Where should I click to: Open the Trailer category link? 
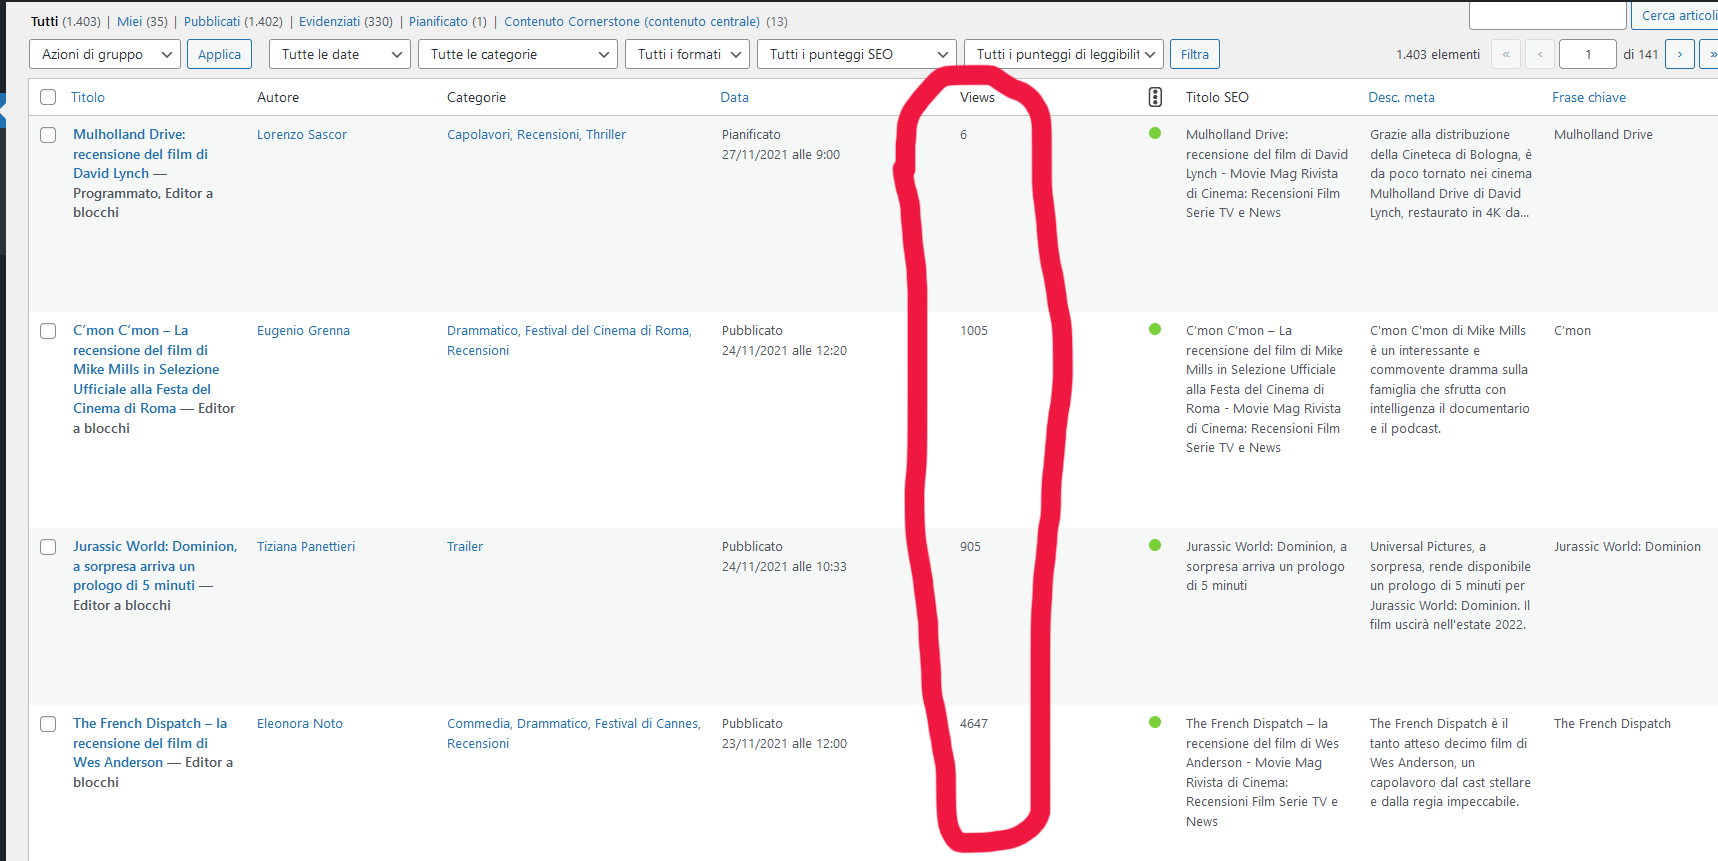(465, 546)
